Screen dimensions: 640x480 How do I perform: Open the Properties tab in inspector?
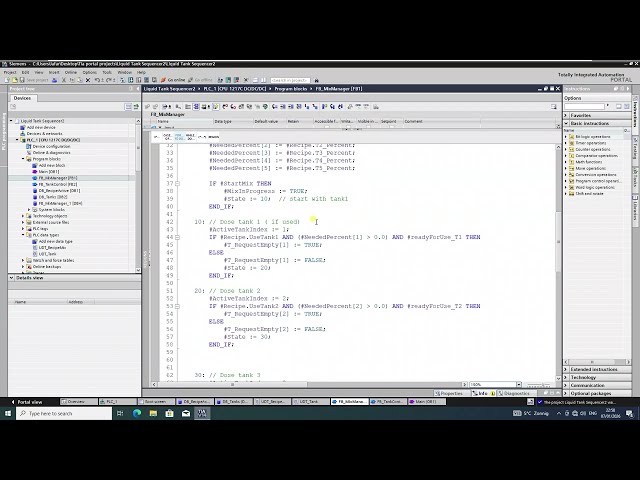pos(449,393)
